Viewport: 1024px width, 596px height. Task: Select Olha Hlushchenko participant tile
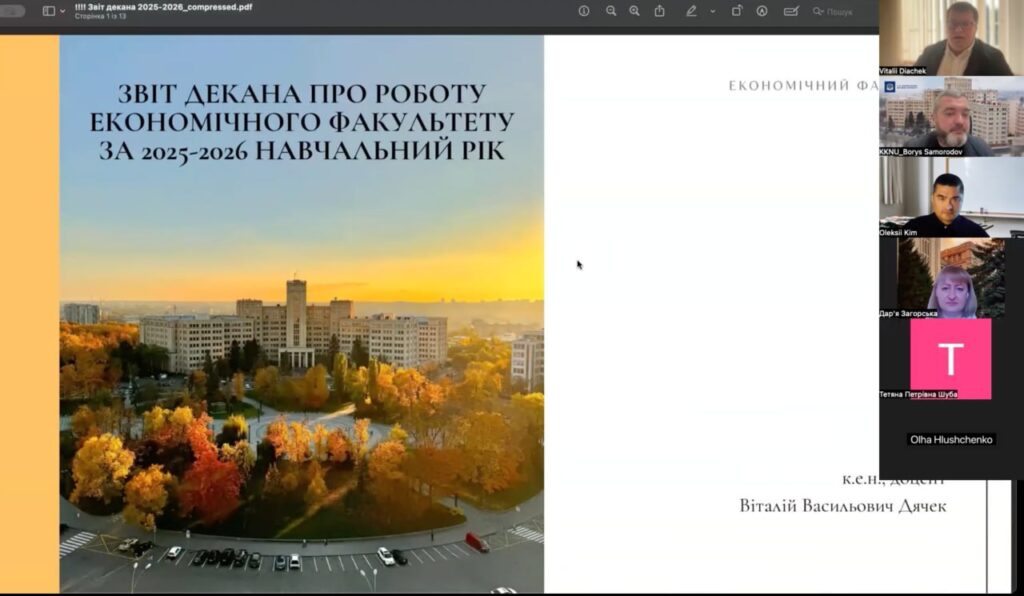pyautogui.click(x=951, y=439)
